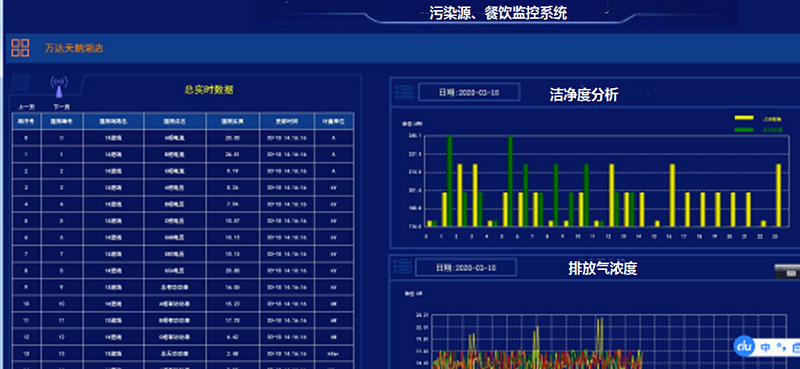Select the table row with sequence number 3
The image size is (800, 369).
[x=183, y=188]
